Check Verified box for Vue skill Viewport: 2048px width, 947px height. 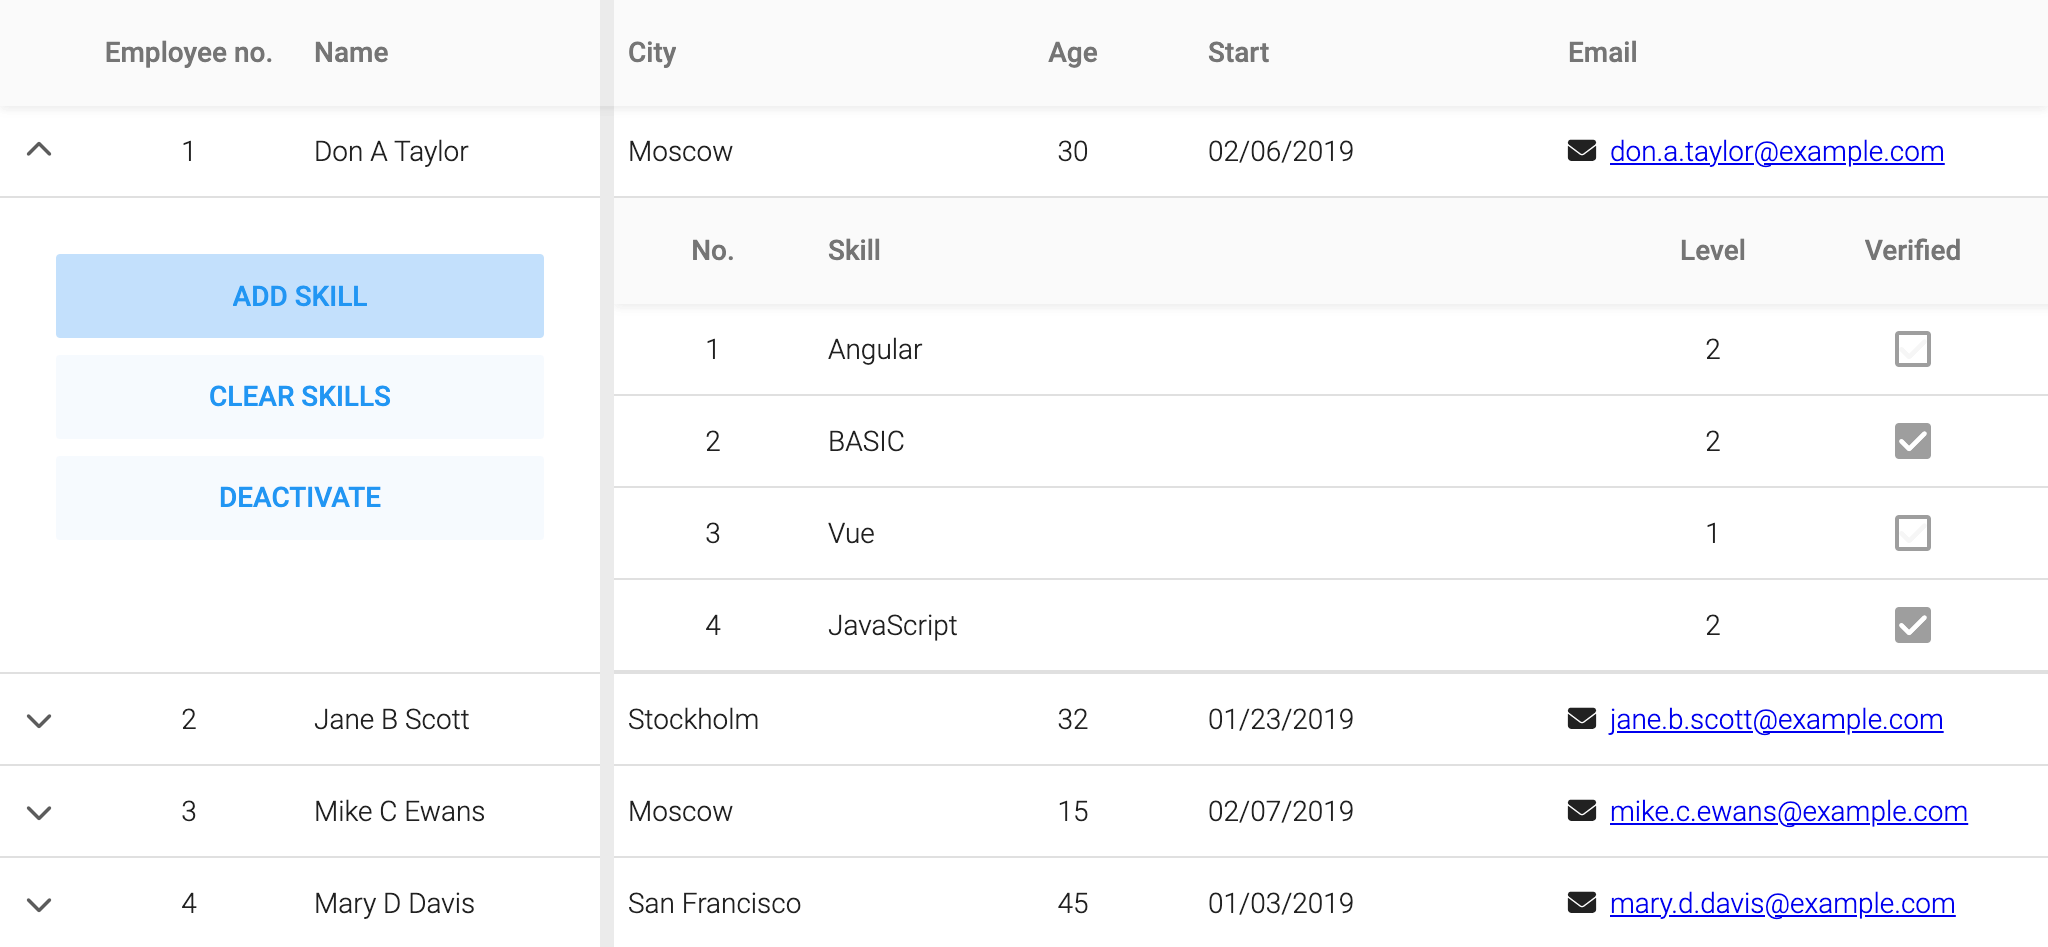coord(1912,533)
